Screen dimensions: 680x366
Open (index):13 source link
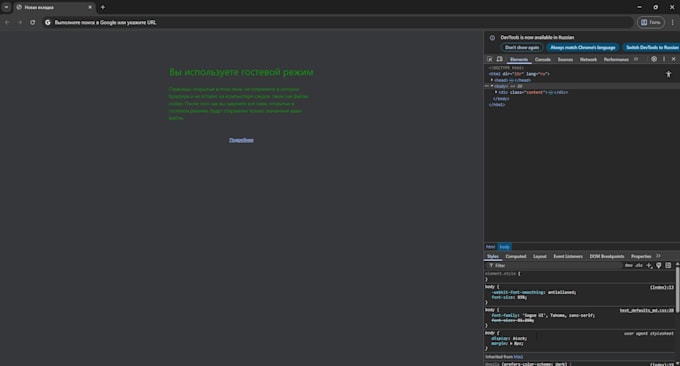[661, 287]
